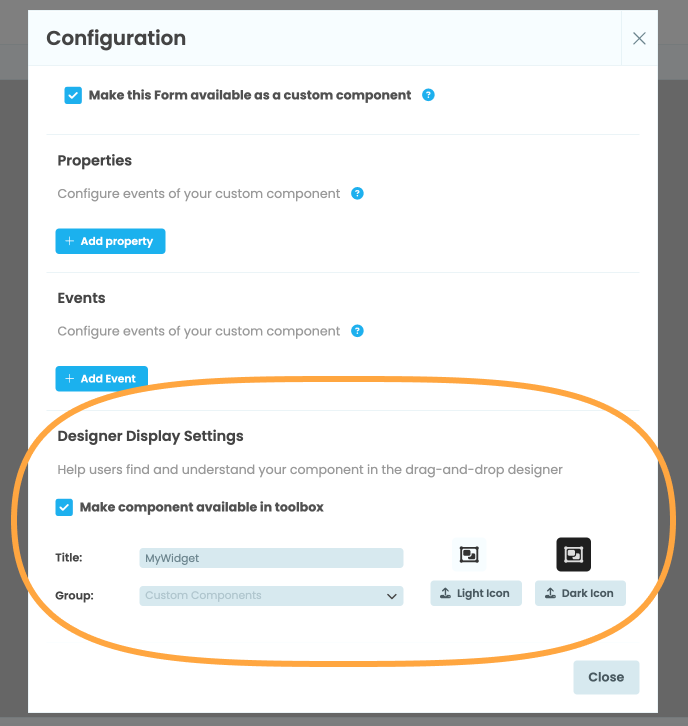Upload a Dark Icon
The width and height of the screenshot is (688, 726).
[580, 593]
